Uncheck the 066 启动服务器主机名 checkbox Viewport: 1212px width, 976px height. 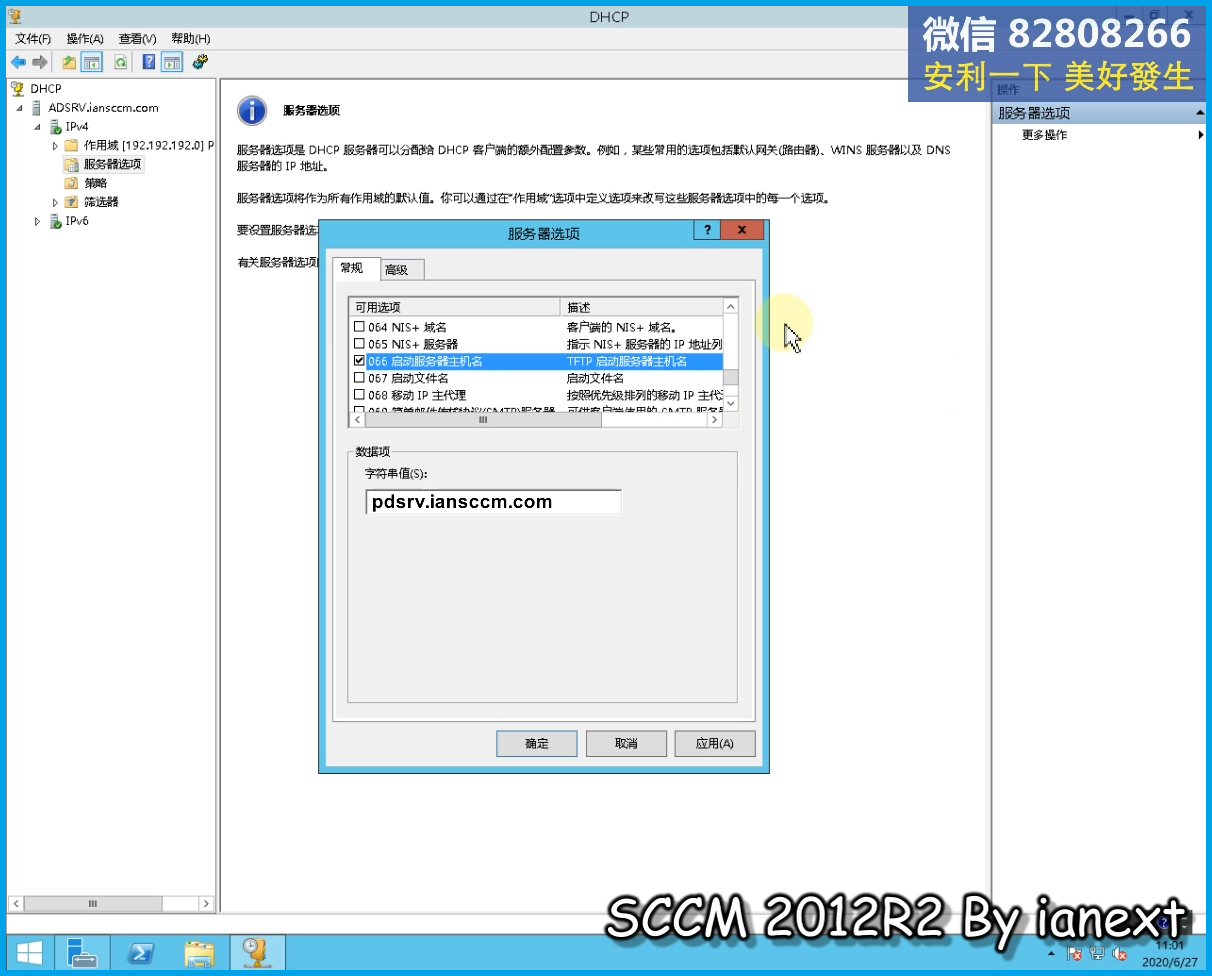click(x=360, y=361)
